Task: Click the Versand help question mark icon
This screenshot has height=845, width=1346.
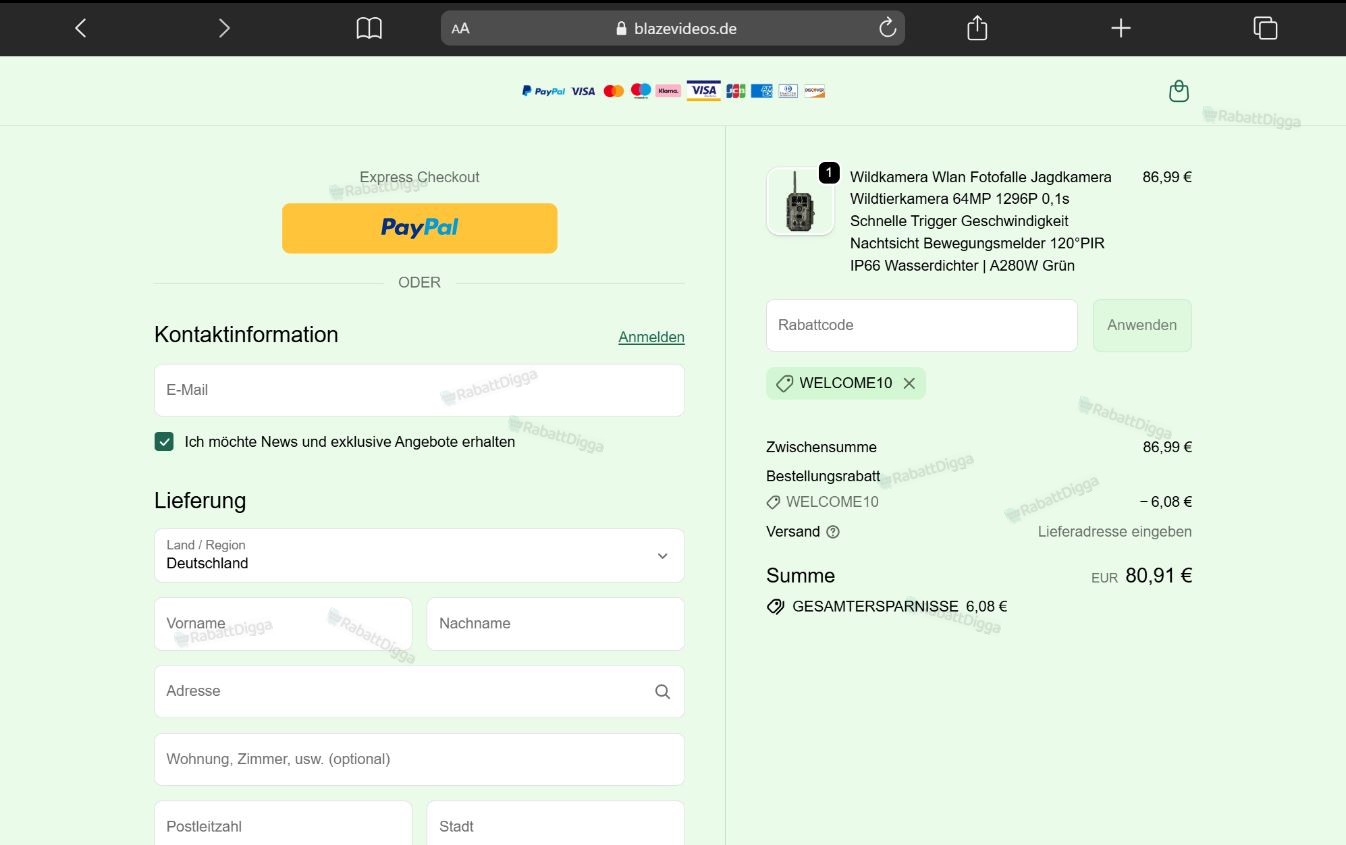Action: click(x=833, y=532)
